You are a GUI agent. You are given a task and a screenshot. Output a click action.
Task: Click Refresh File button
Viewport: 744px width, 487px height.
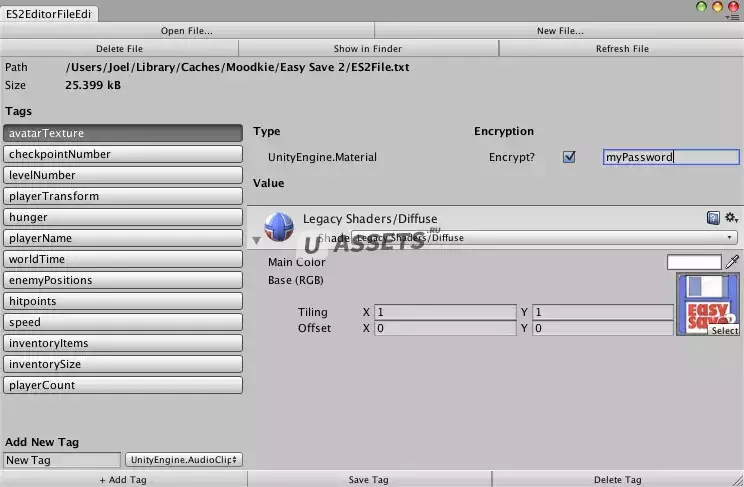tap(622, 48)
